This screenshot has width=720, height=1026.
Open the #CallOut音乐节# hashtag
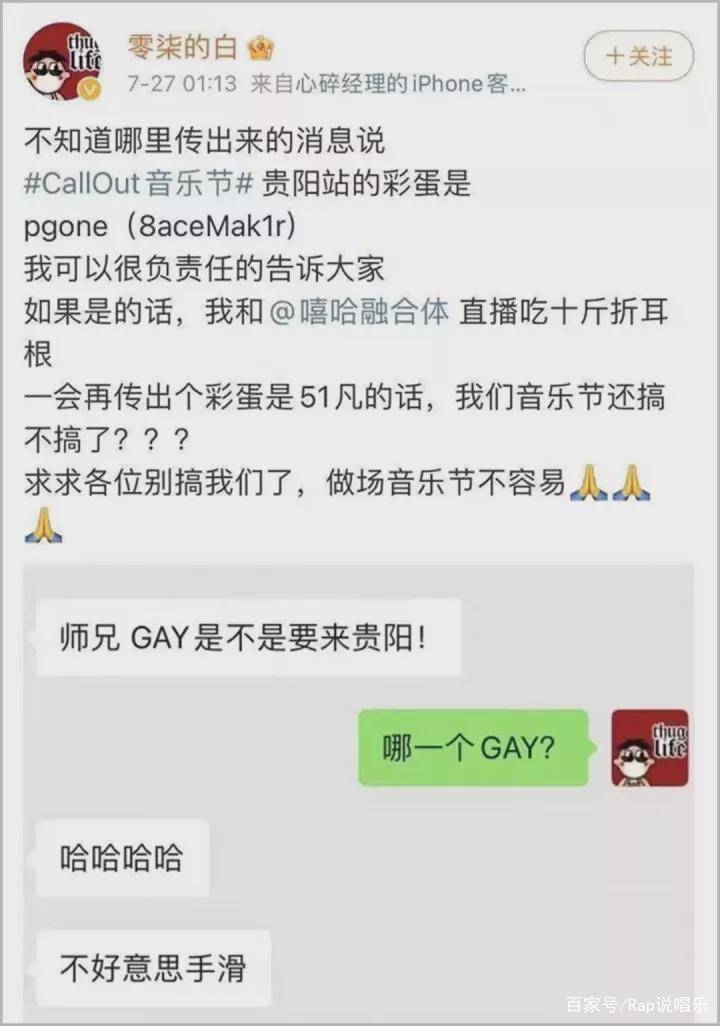pos(138,183)
